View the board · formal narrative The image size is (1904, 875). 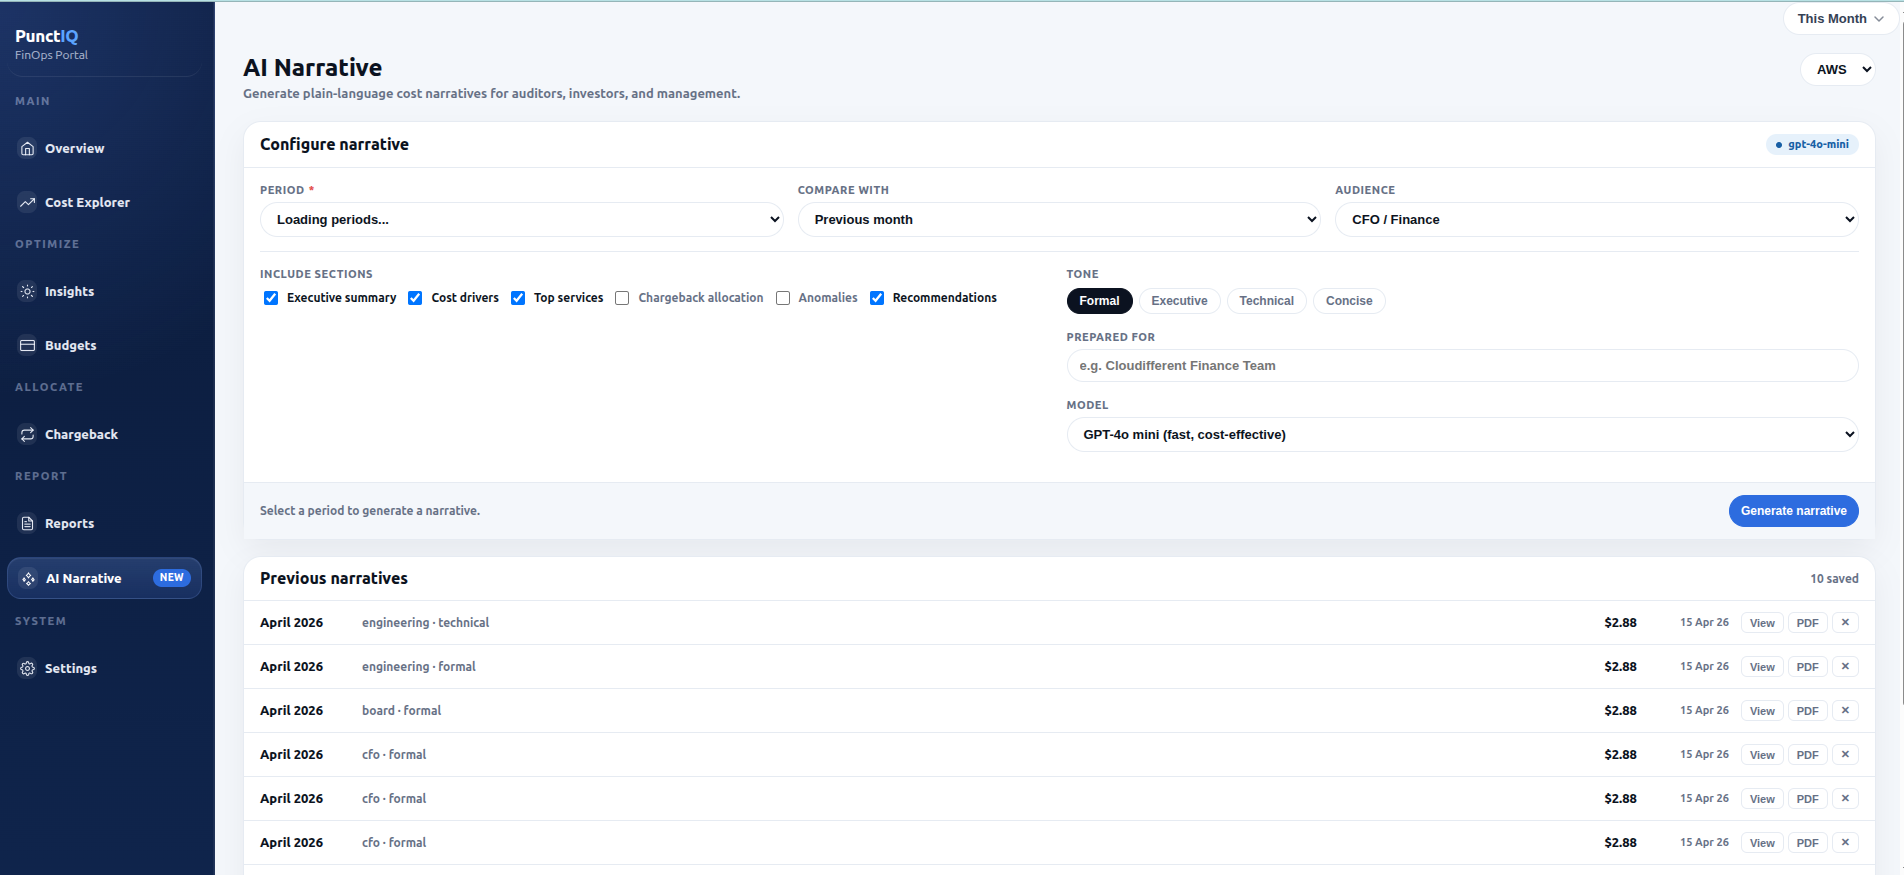coord(1762,710)
